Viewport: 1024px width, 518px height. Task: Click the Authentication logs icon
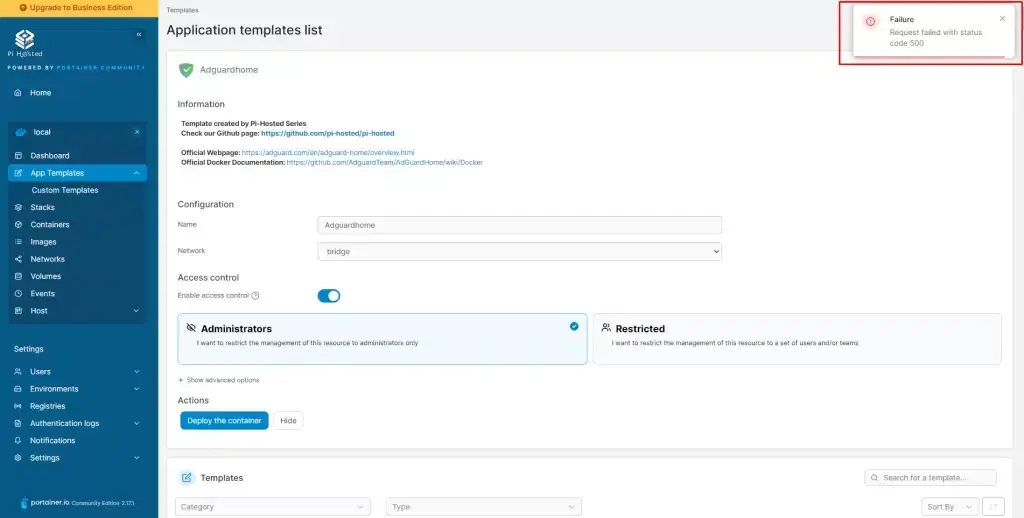18,423
